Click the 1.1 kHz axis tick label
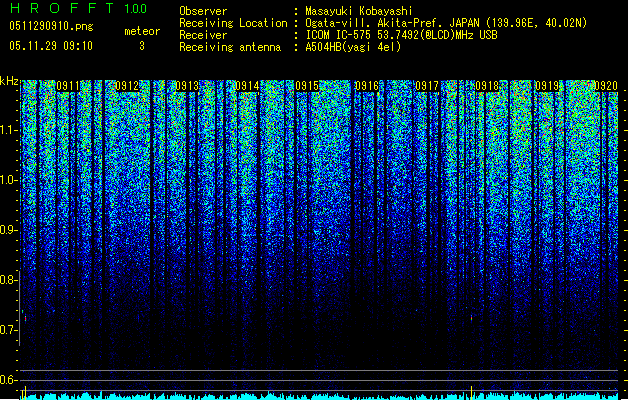This screenshot has width=629, height=400. 9,130
